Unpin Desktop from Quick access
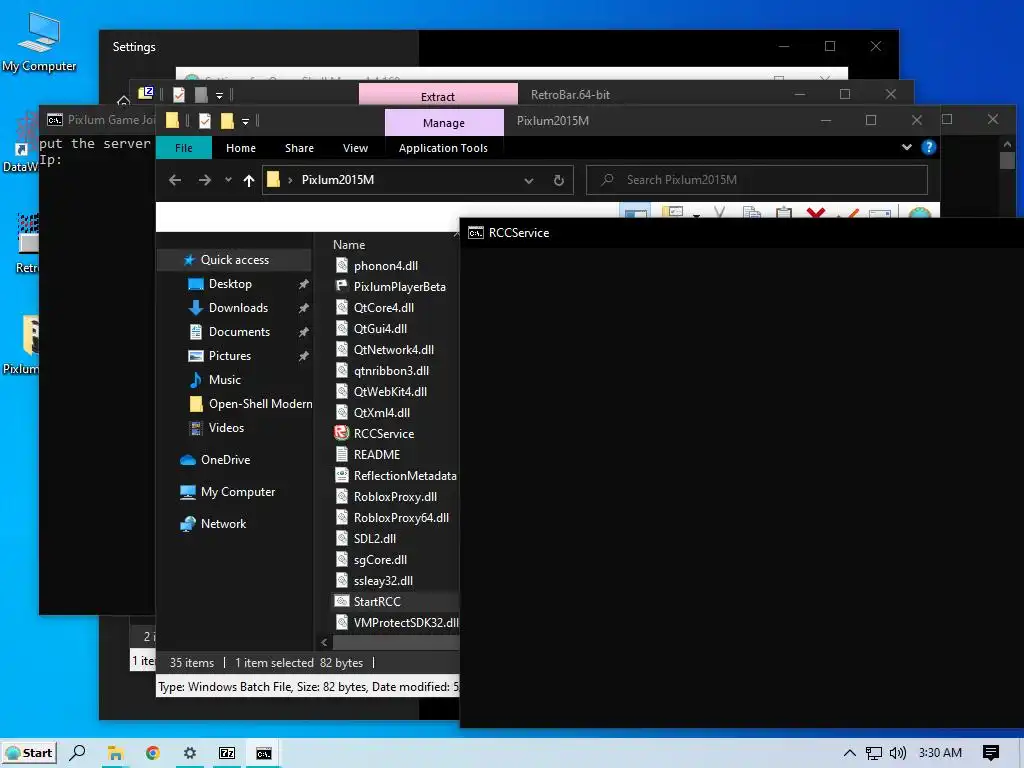Viewport: 1024px width, 768px height. pos(304,284)
